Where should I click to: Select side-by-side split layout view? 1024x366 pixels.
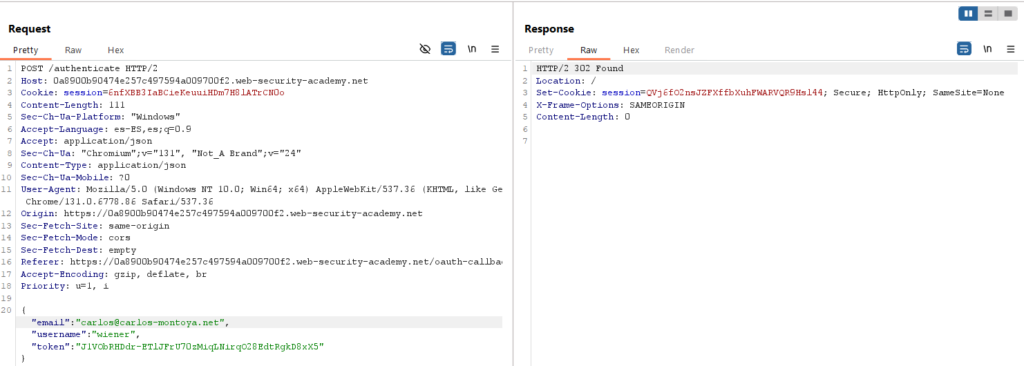pos(968,13)
